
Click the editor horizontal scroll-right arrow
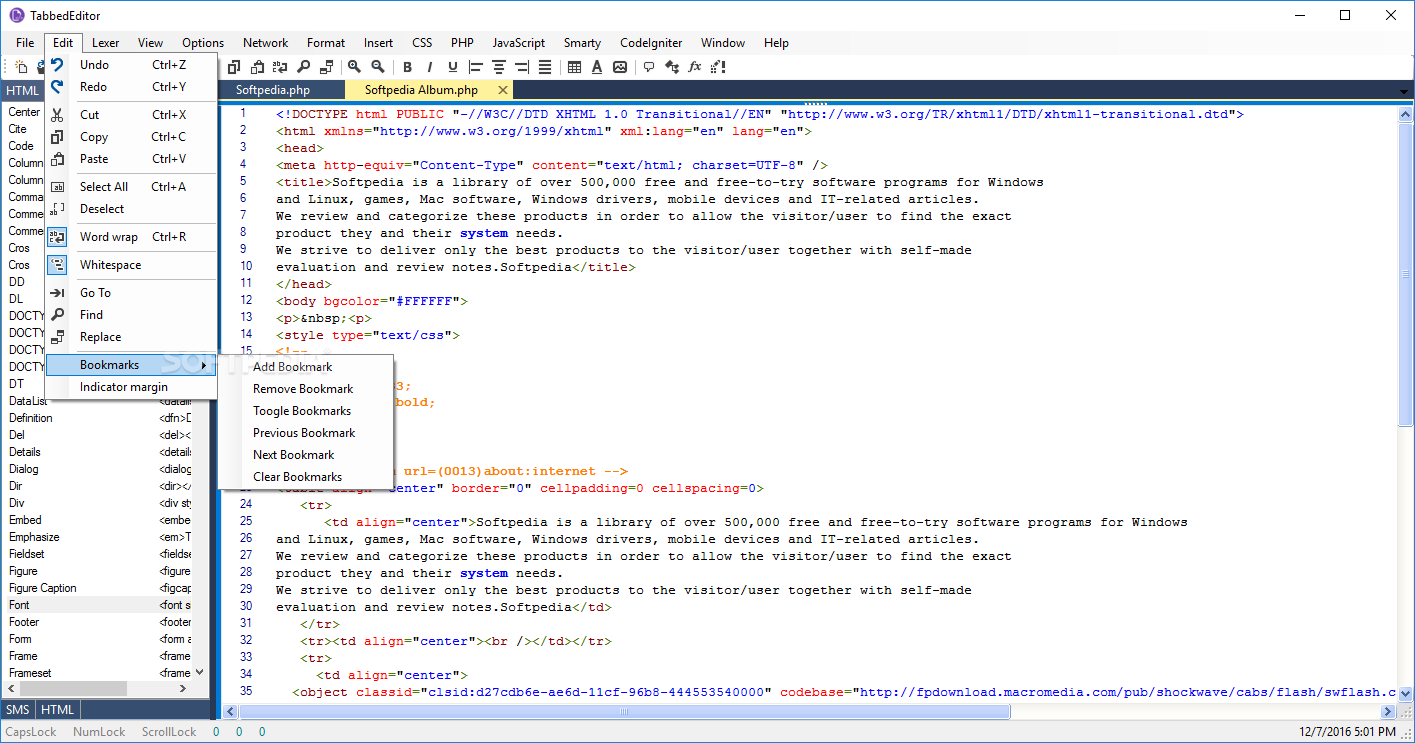pyautogui.click(x=1388, y=712)
